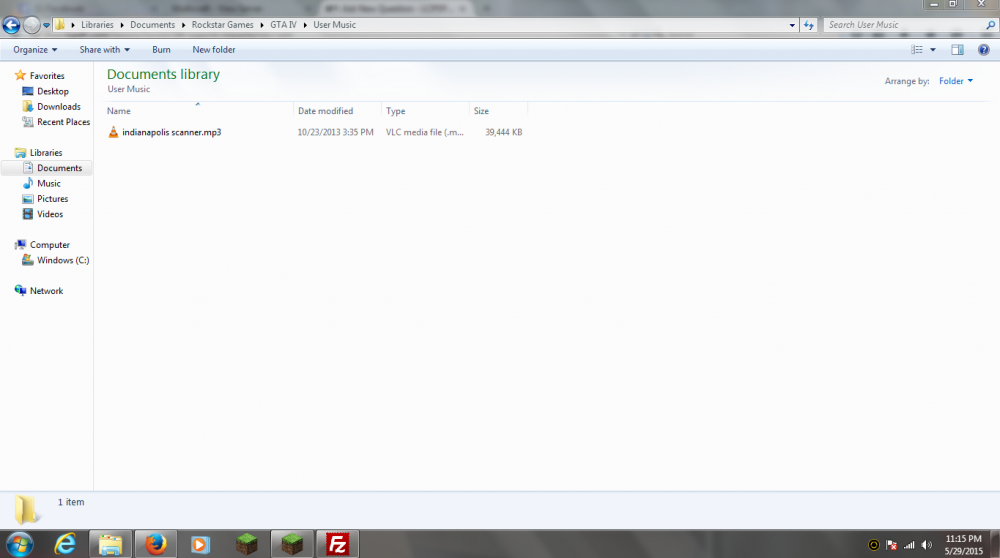Click the Burn toolbar button
The height and width of the screenshot is (558, 1000).
click(161, 50)
